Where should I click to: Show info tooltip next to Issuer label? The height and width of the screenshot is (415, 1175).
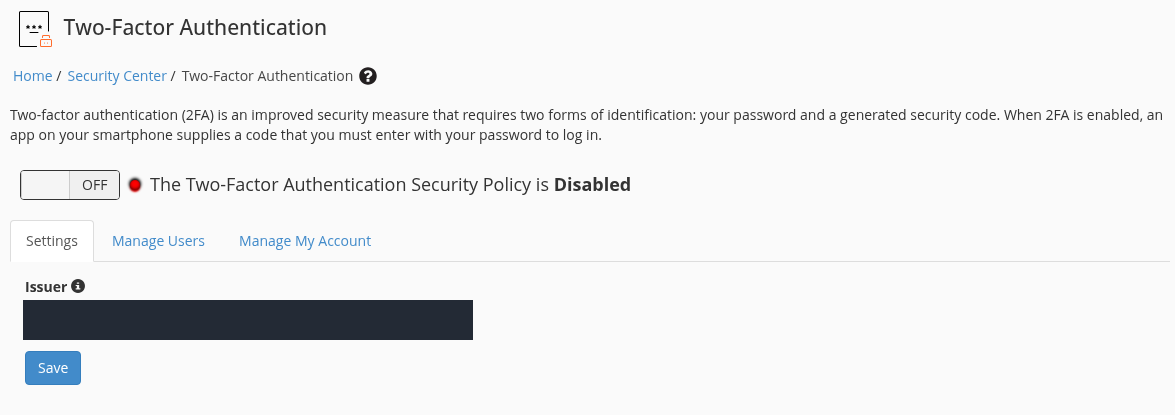coord(78,286)
